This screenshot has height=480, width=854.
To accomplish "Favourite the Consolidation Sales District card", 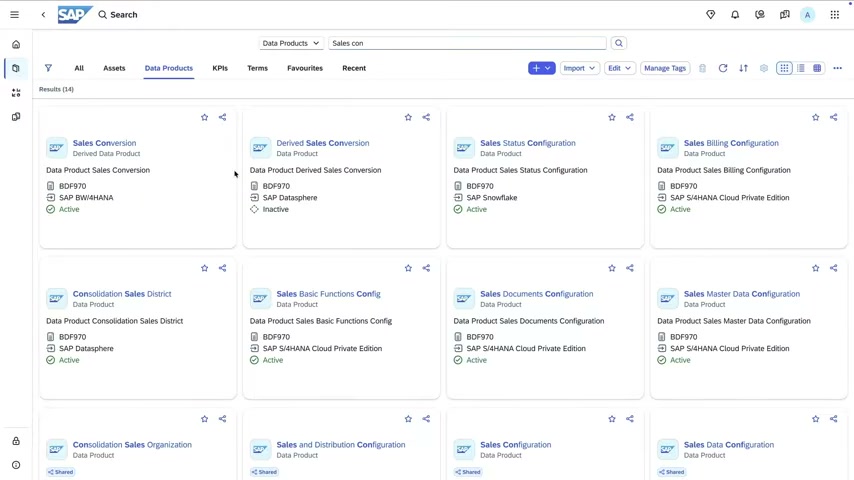I will pyautogui.click(x=204, y=268).
